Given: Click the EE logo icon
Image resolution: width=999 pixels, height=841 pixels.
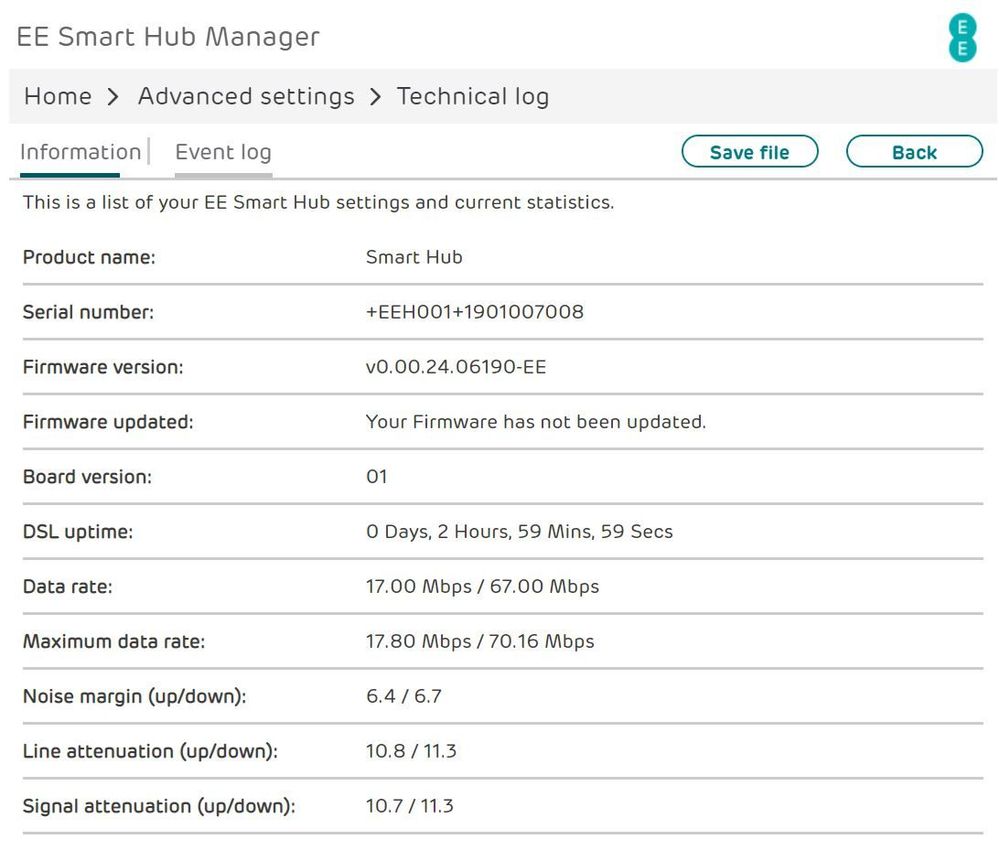Looking at the screenshot, I should click(962, 38).
